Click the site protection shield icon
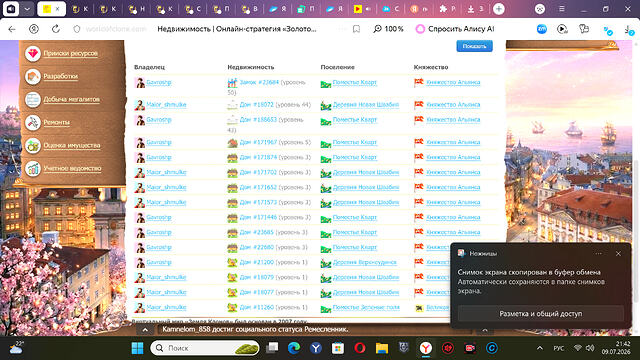 [x=77, y=29]
